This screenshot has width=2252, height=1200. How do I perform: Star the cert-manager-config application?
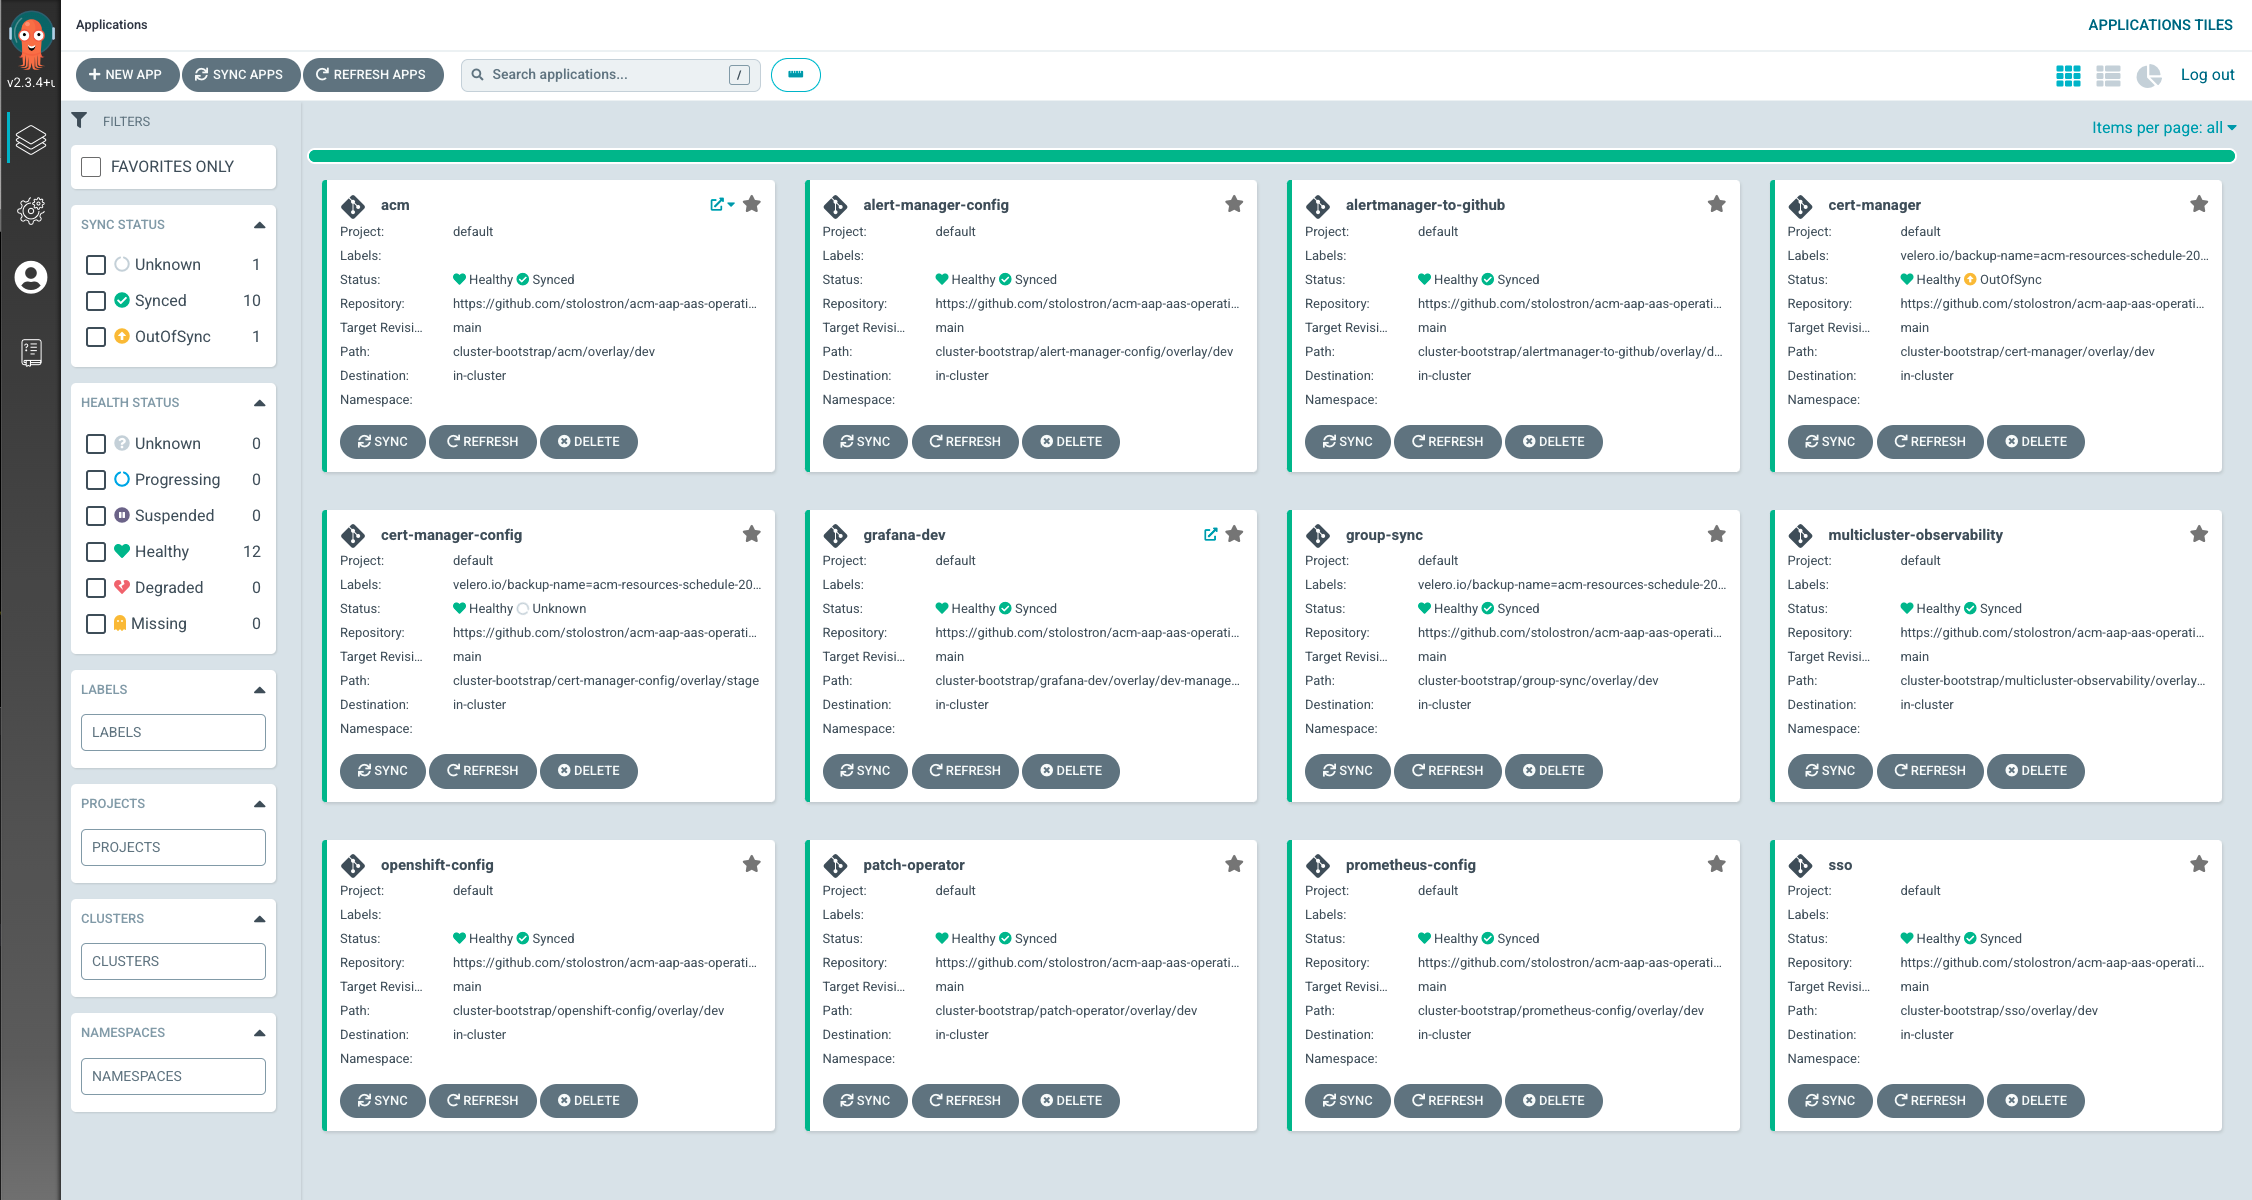tap(752, 534)
